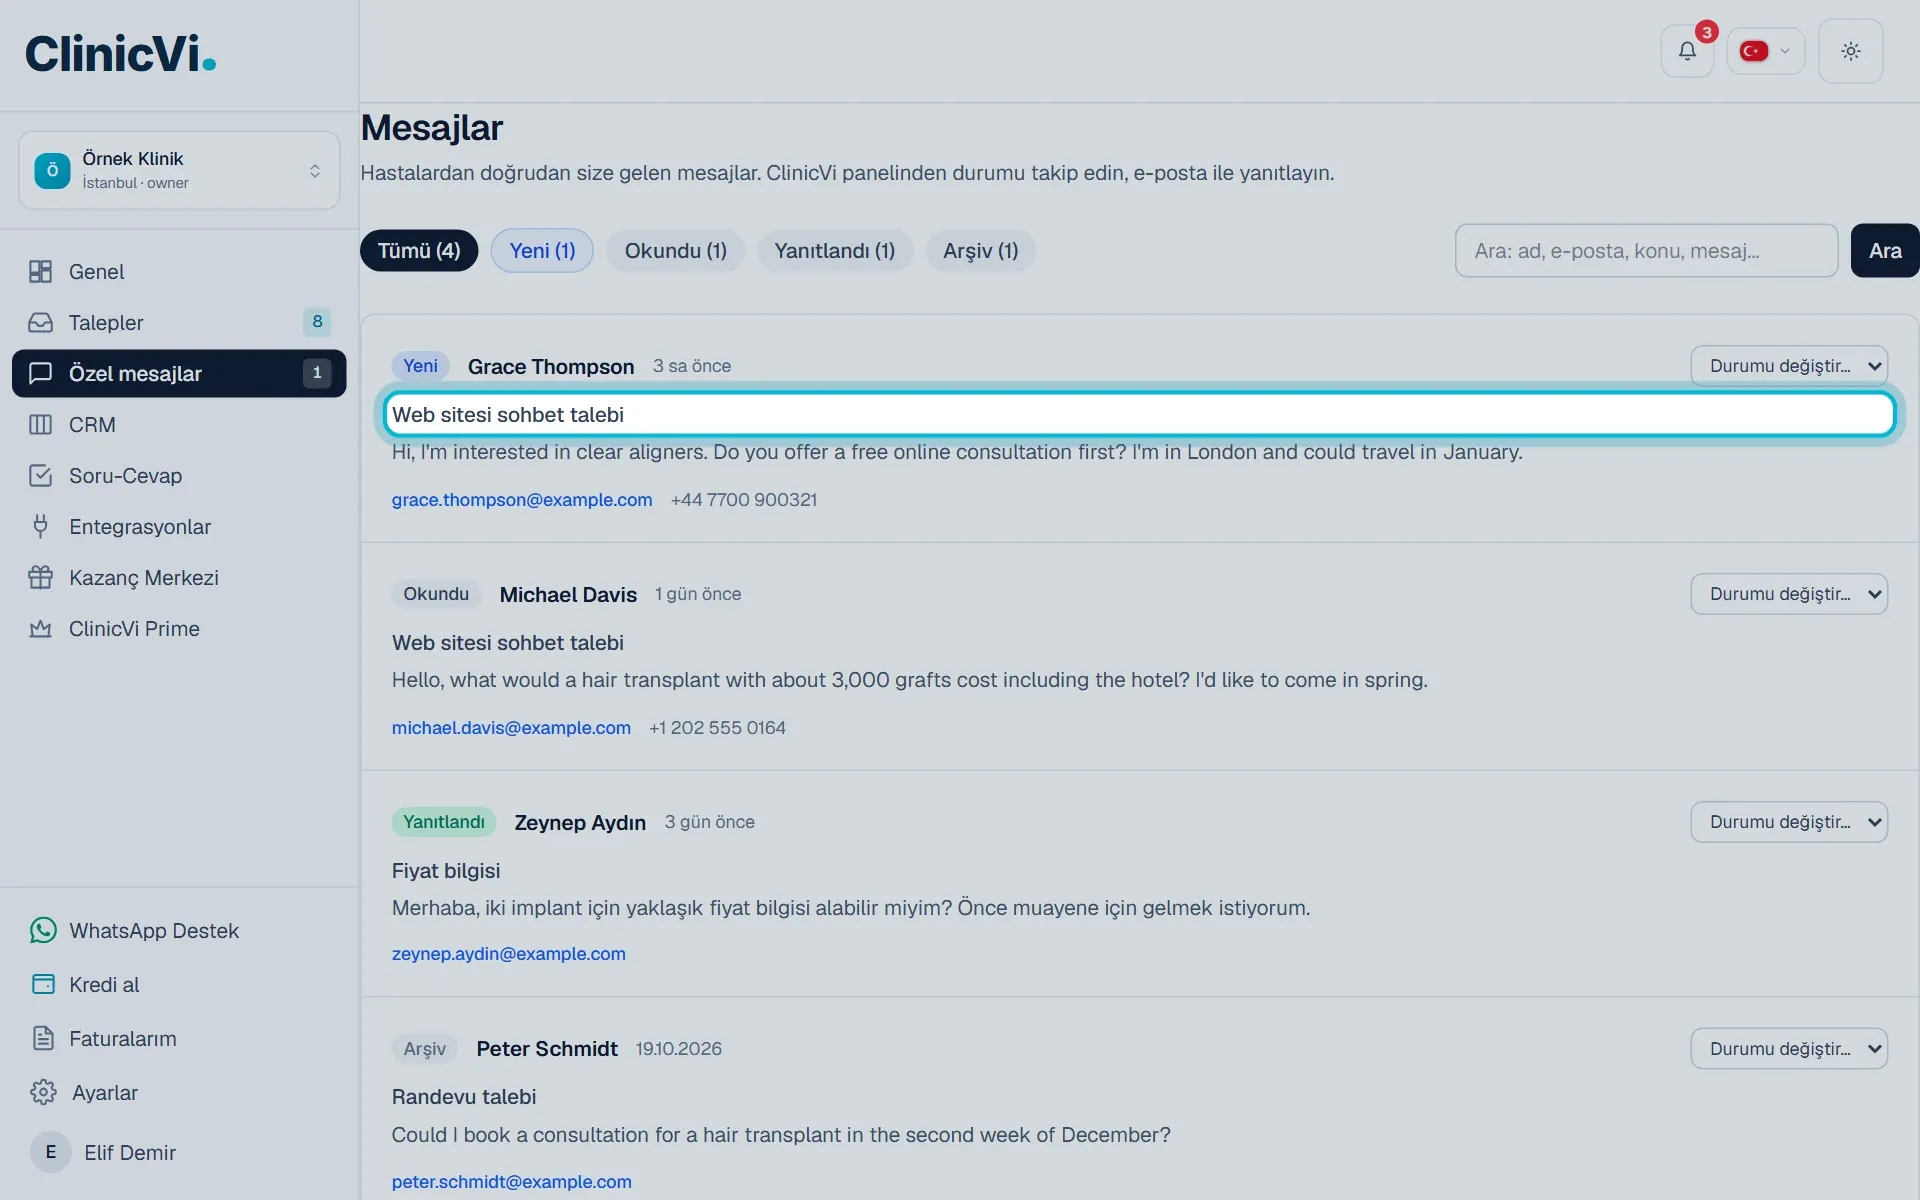Viewport: 1920px width, 1200px height.
Task: Click the Turkish flag language icon
Action: [x=1754, y=51]
